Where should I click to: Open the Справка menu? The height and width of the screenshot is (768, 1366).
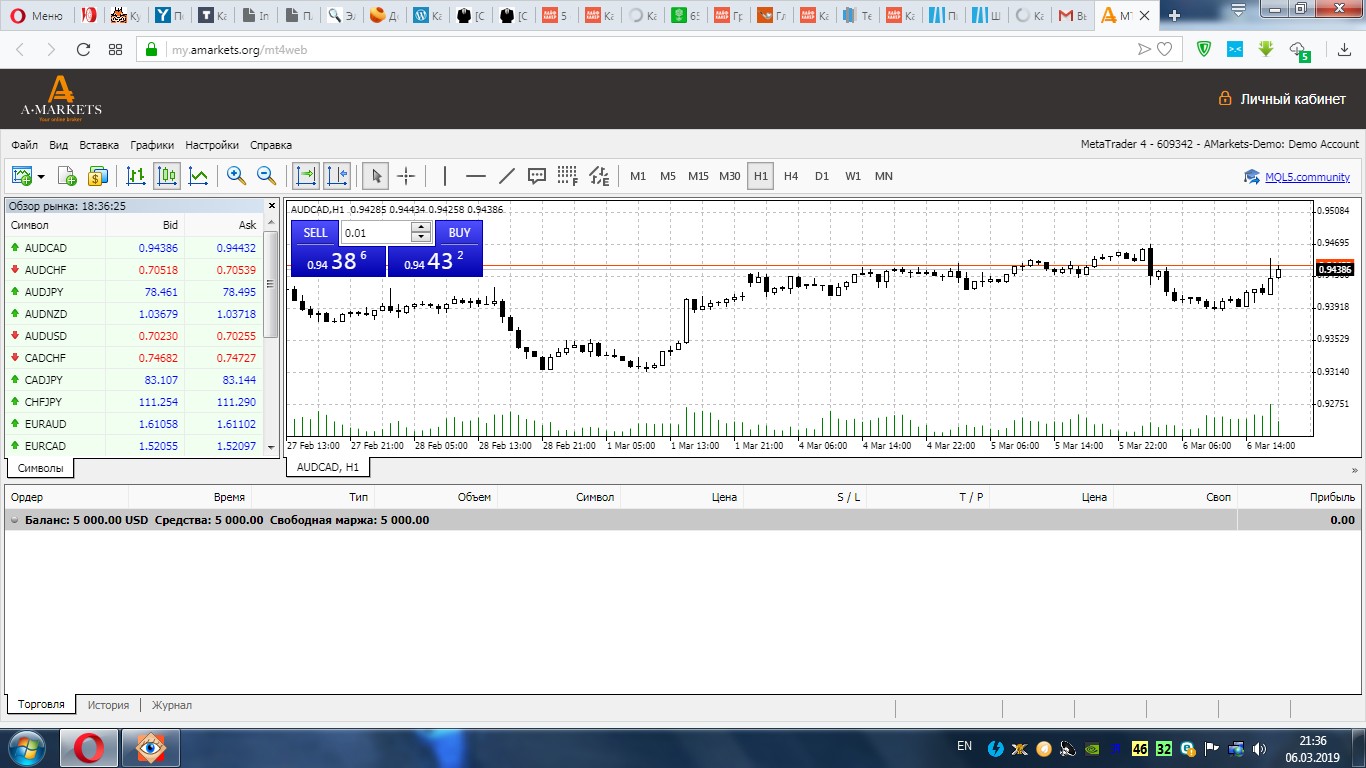point(271,144)
